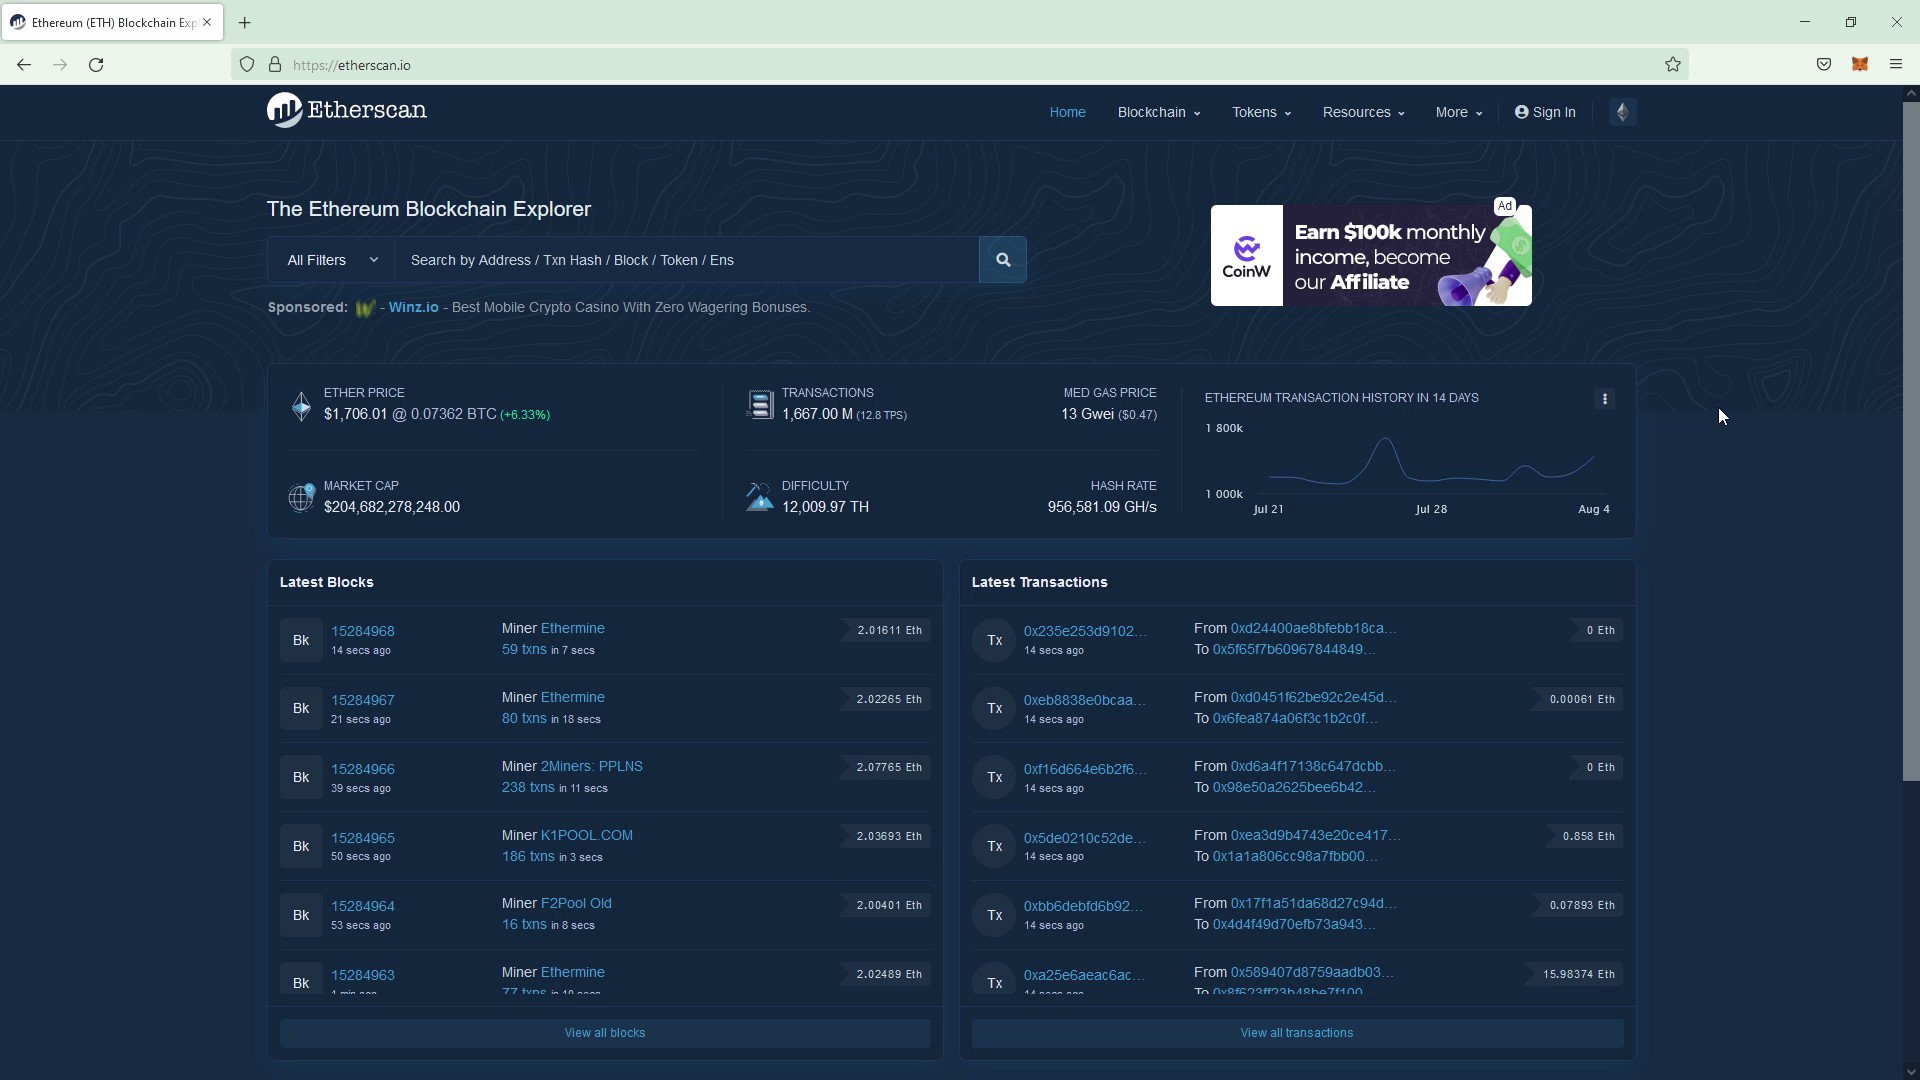Open the All Filters dropdown
The width and height of the screenshot is (1920, 1080).
[330, 259]
